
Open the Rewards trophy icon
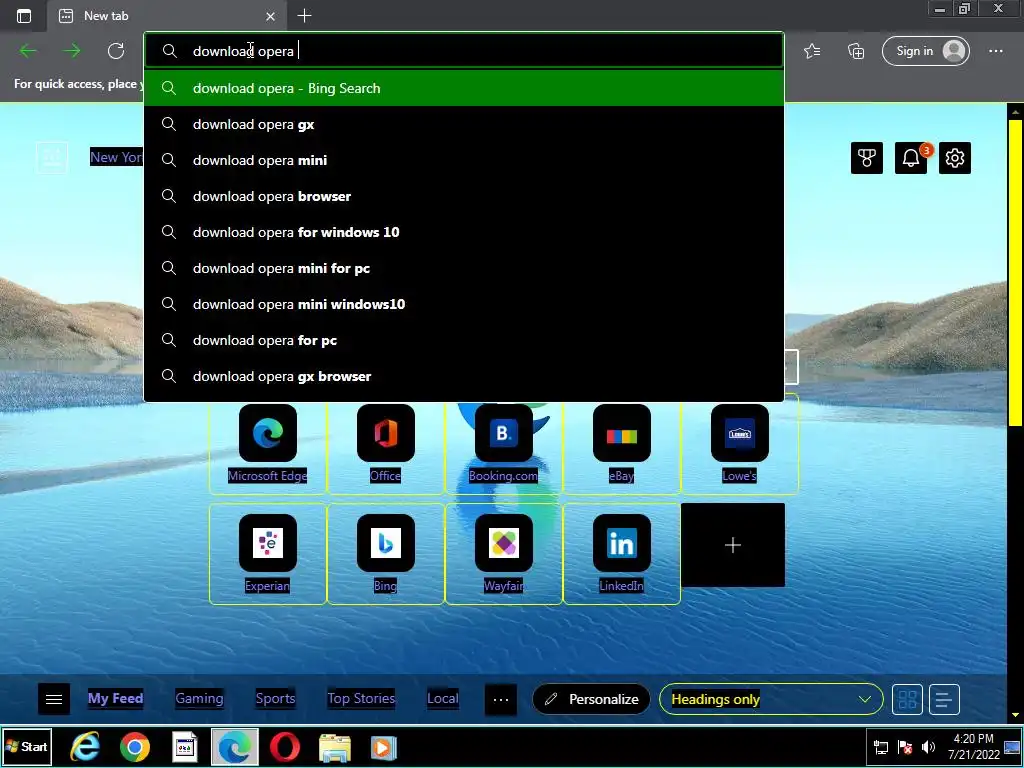pos(867,158)
